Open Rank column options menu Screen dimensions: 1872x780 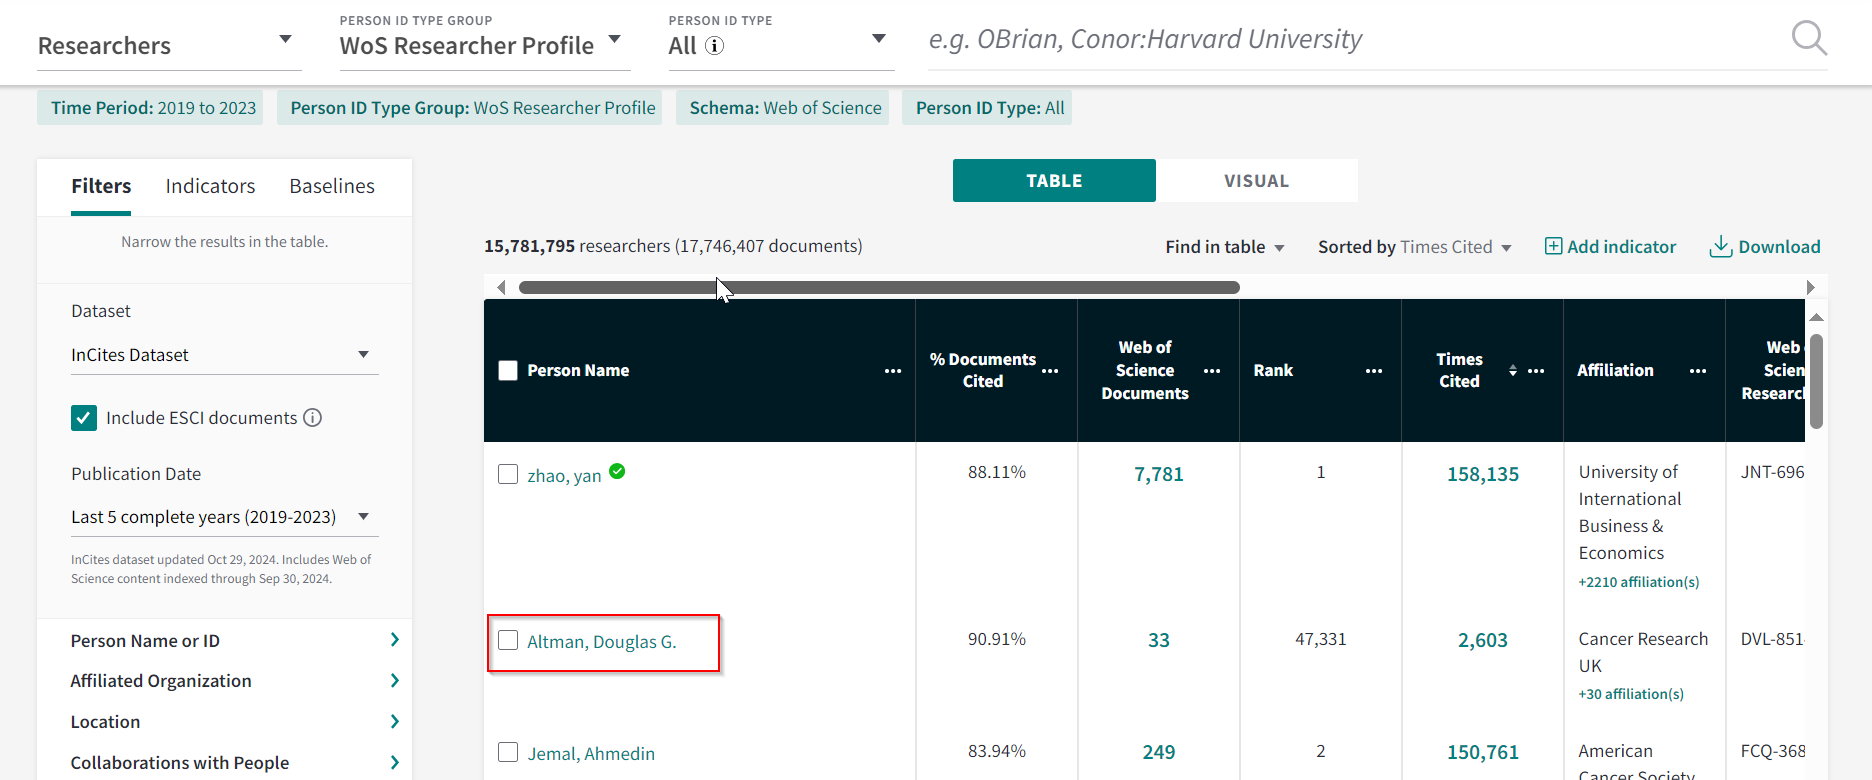click(1374, 371)
